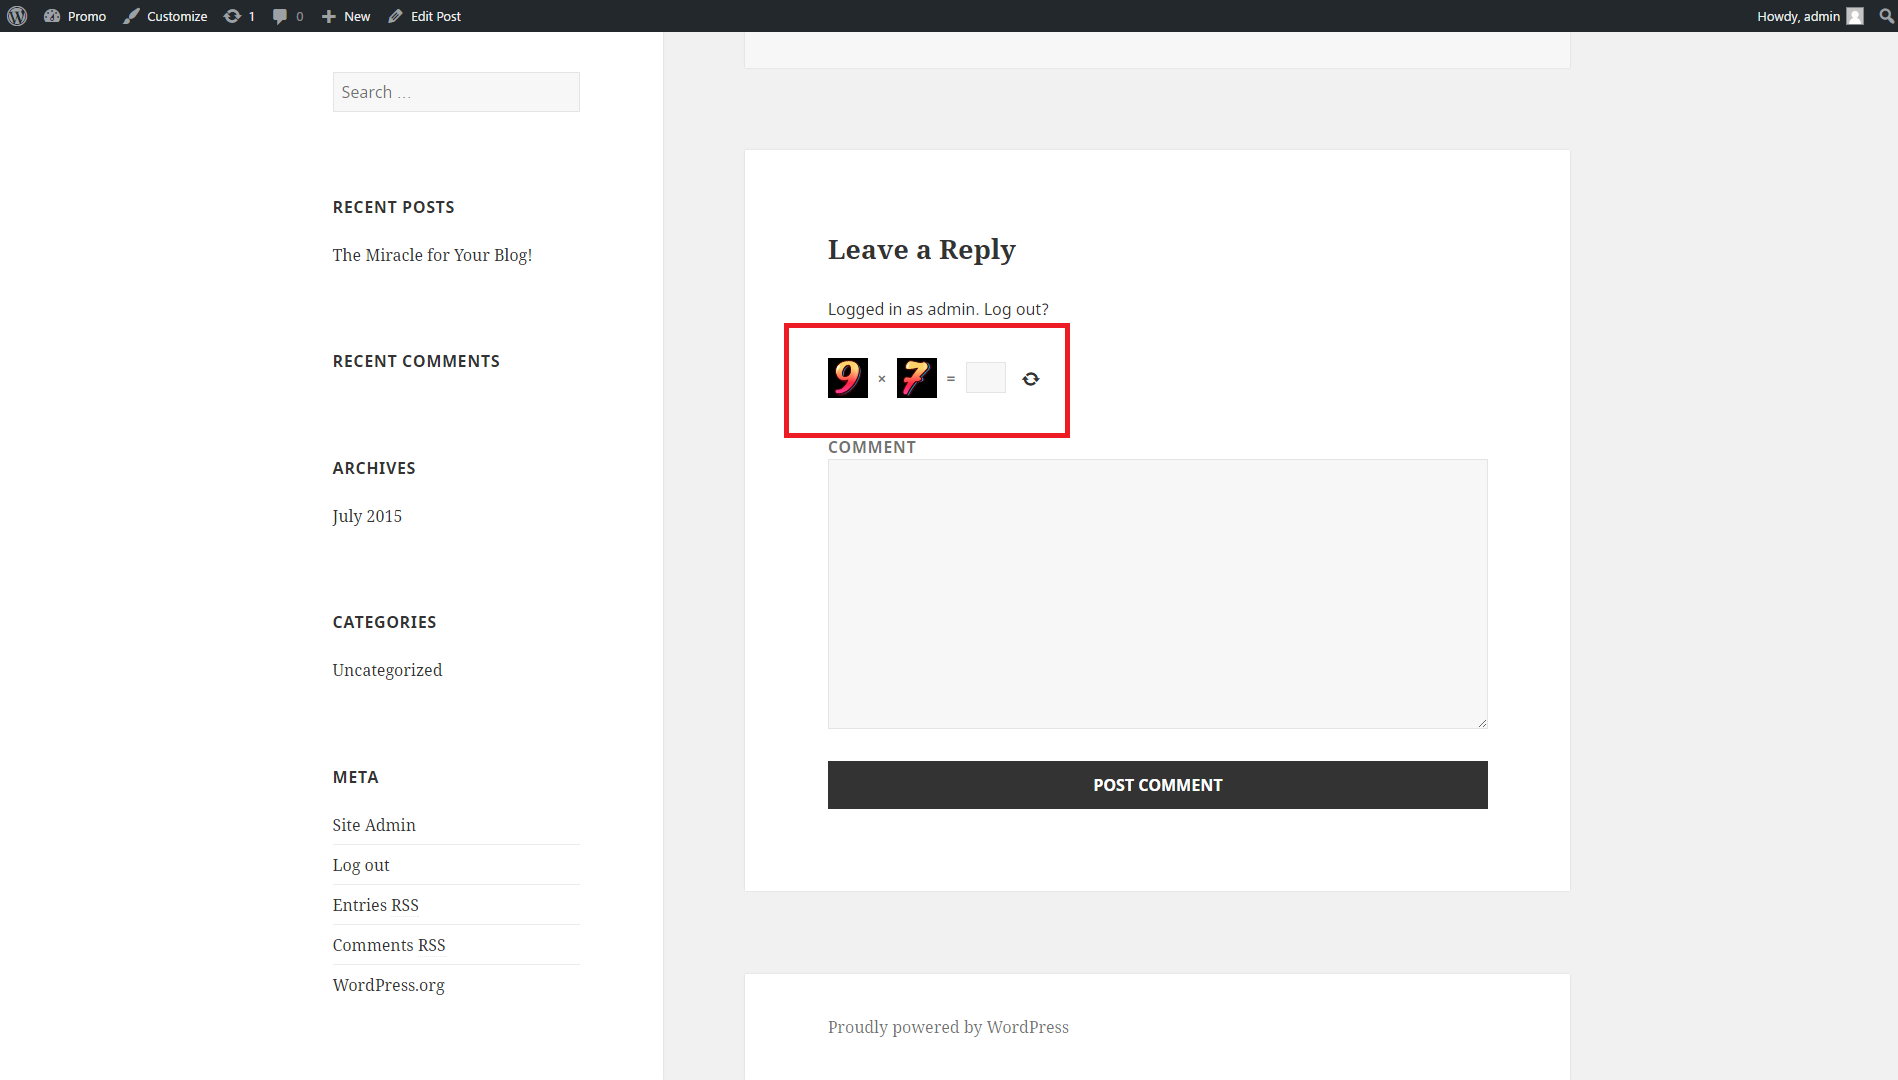Click the search magnifier icon in admin bar
This screenshot has width=1898, height=1080.
point(1886,16)
